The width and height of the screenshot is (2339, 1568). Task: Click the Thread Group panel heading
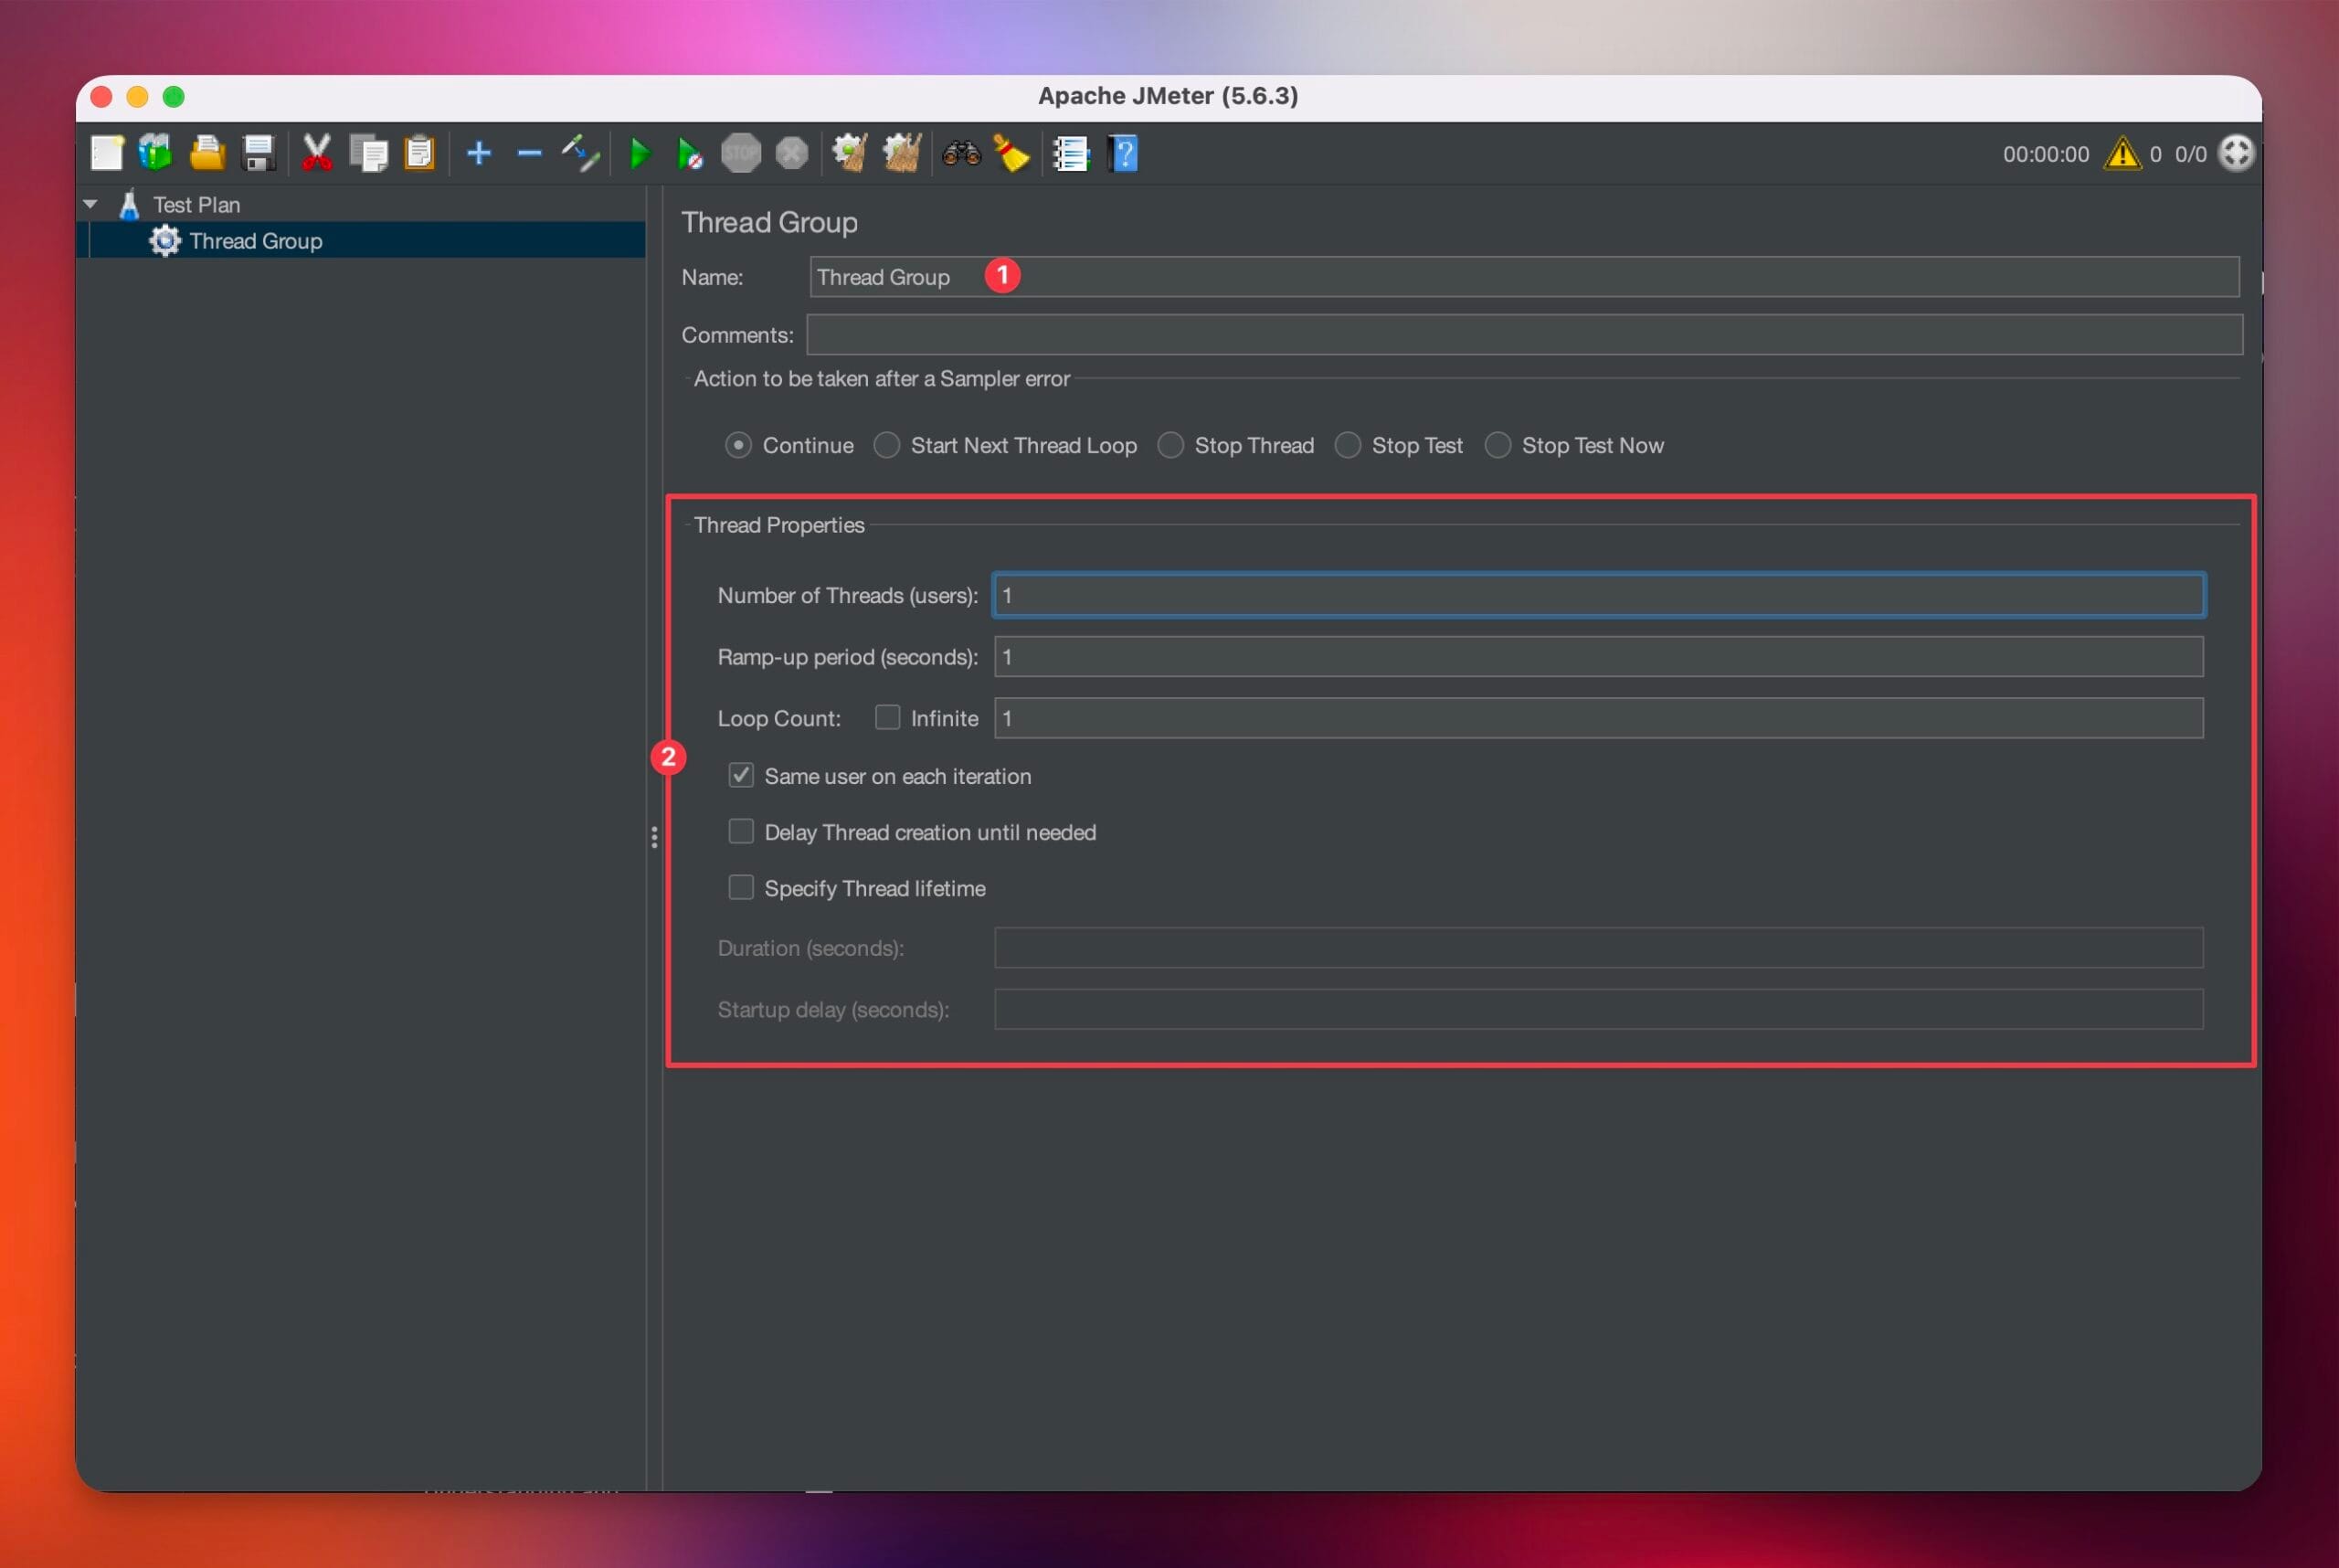click(769, 222)
